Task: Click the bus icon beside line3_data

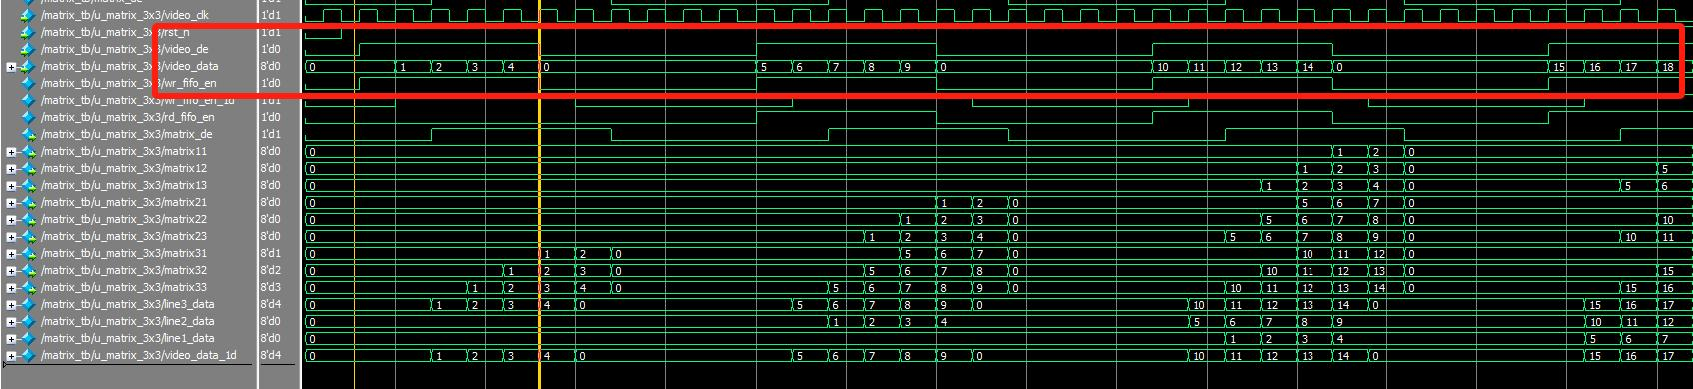Action: point(28,305)
